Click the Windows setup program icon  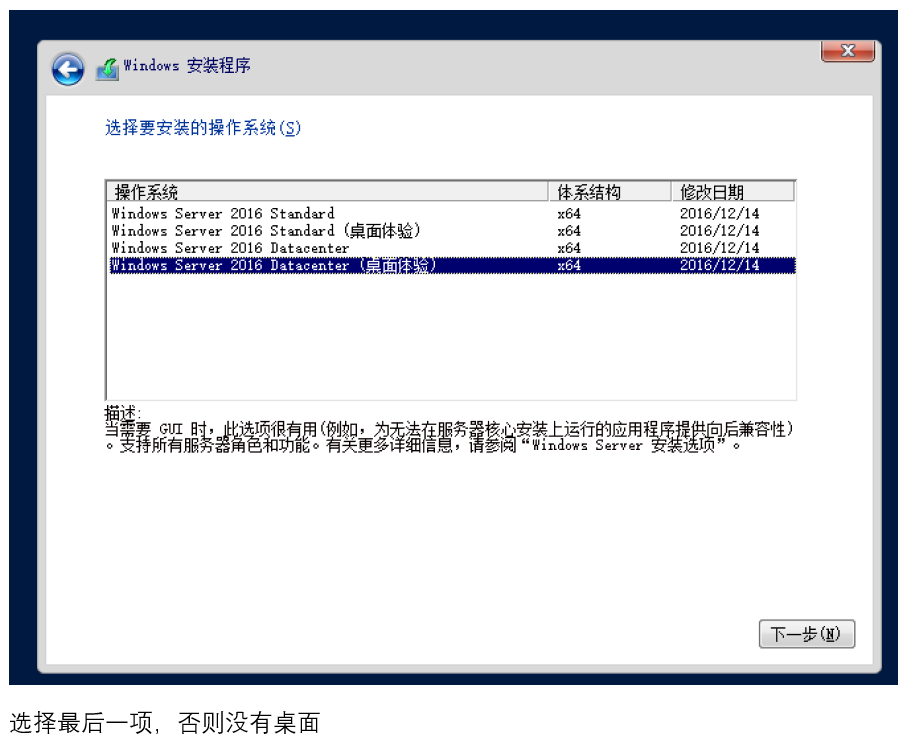click(x=107, y=70)
